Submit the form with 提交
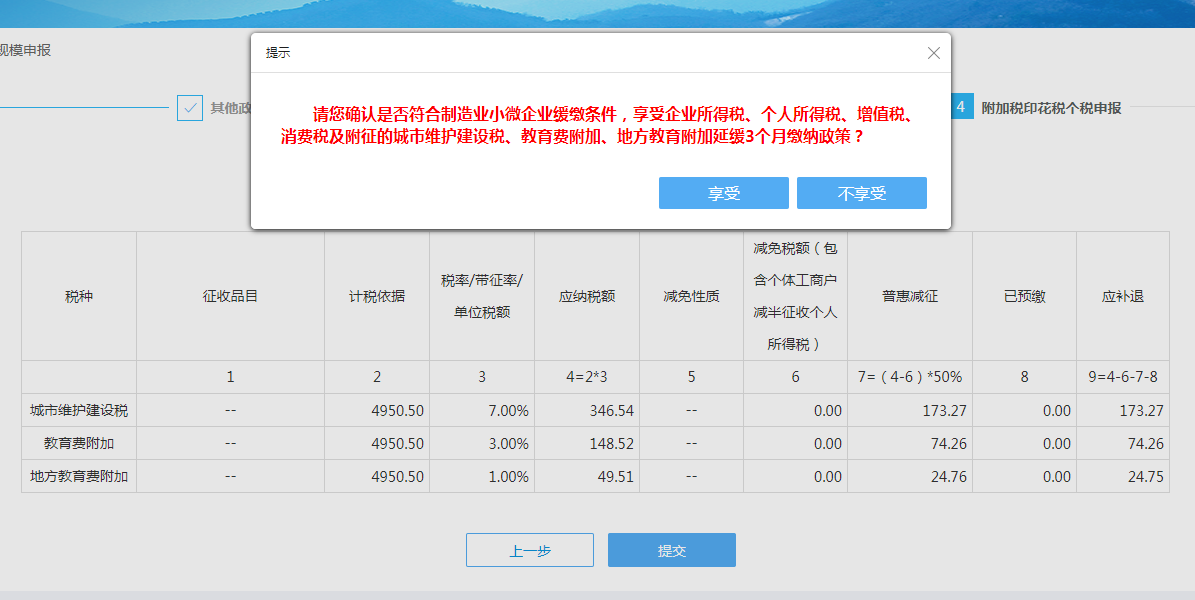 671,550
